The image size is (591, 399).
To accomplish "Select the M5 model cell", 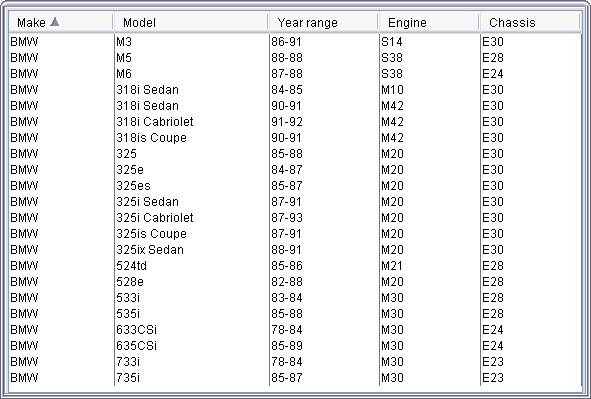I will pos(192,58).
